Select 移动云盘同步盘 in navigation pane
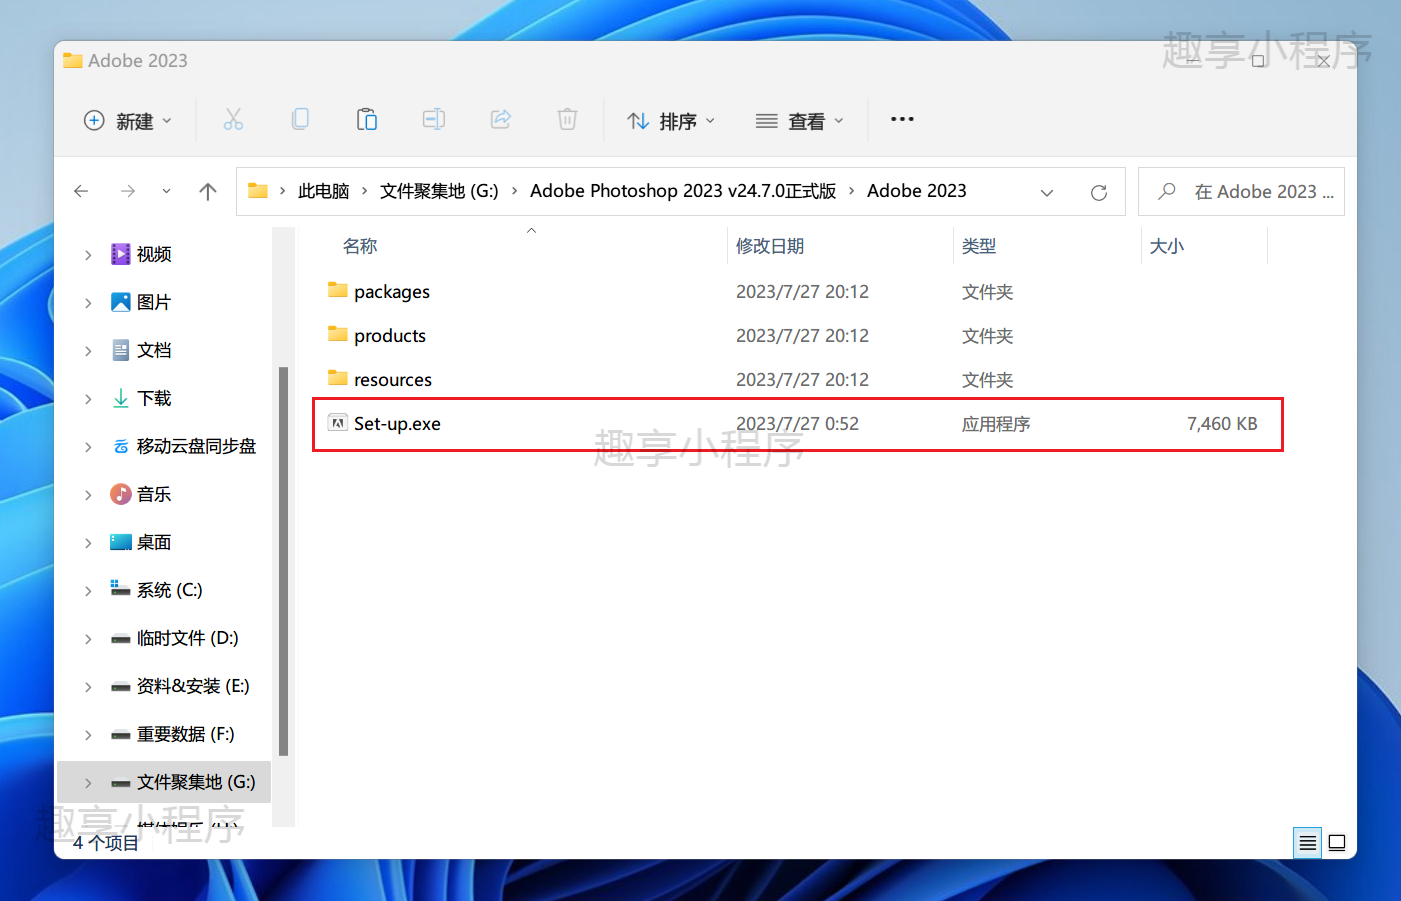 tap(196, 446)
